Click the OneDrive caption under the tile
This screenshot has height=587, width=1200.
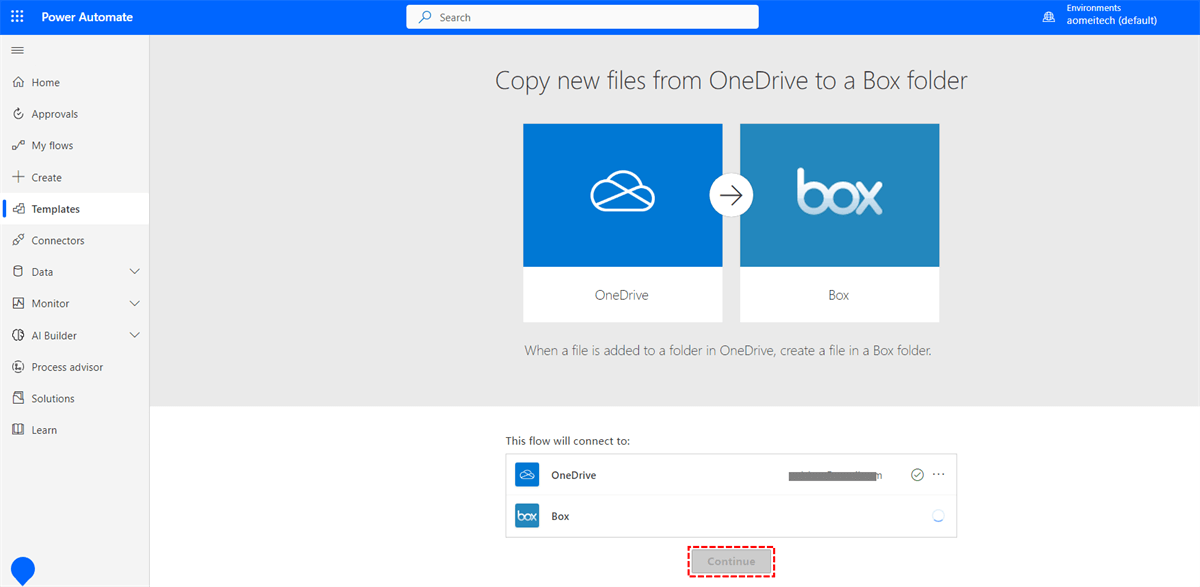tap(622, 295)
